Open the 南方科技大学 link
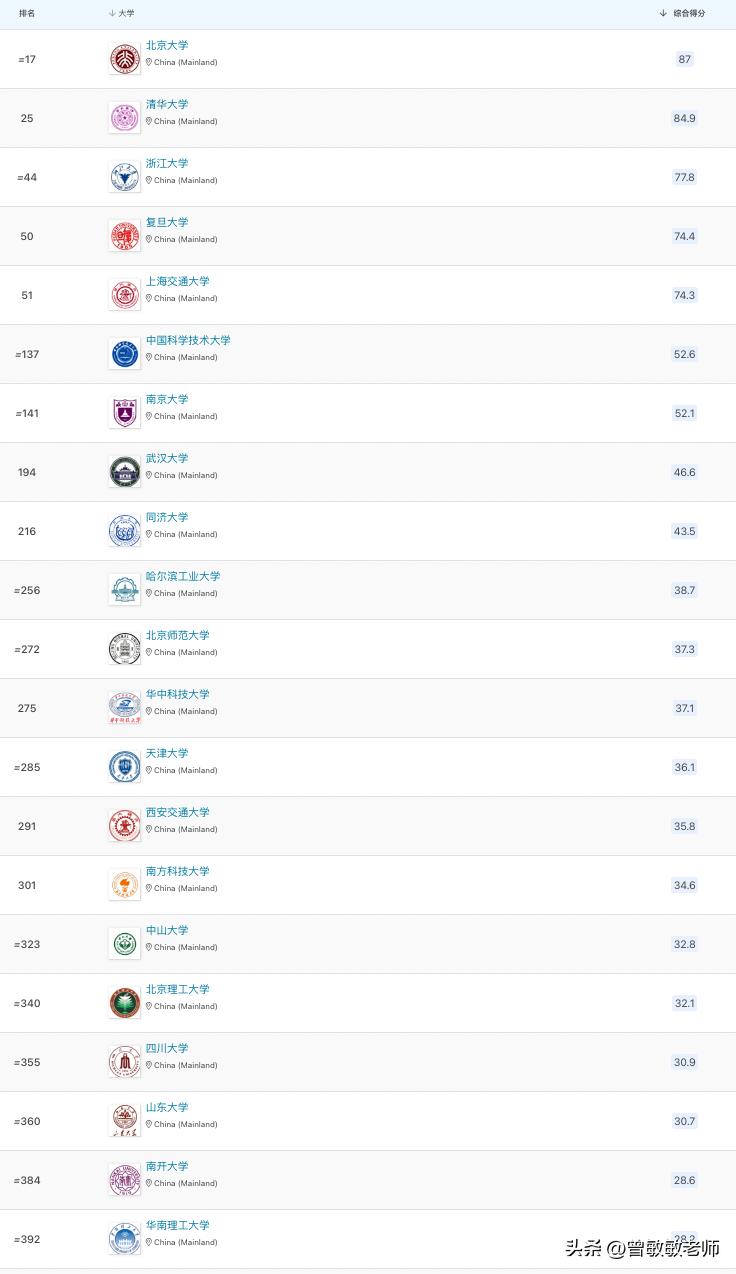The width and height of the screenshot is (736, 1274). pos(178,871)
